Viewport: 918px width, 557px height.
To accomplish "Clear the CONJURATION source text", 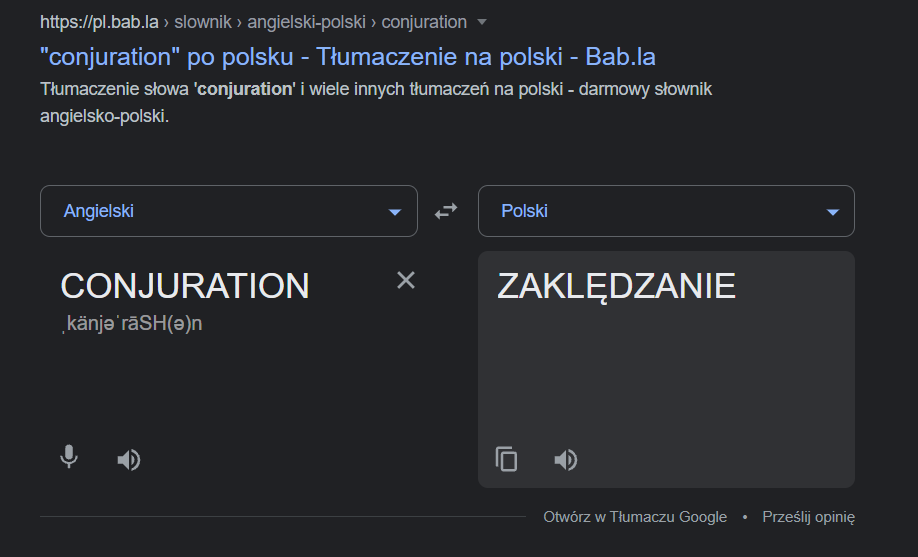I will point(406,281).
